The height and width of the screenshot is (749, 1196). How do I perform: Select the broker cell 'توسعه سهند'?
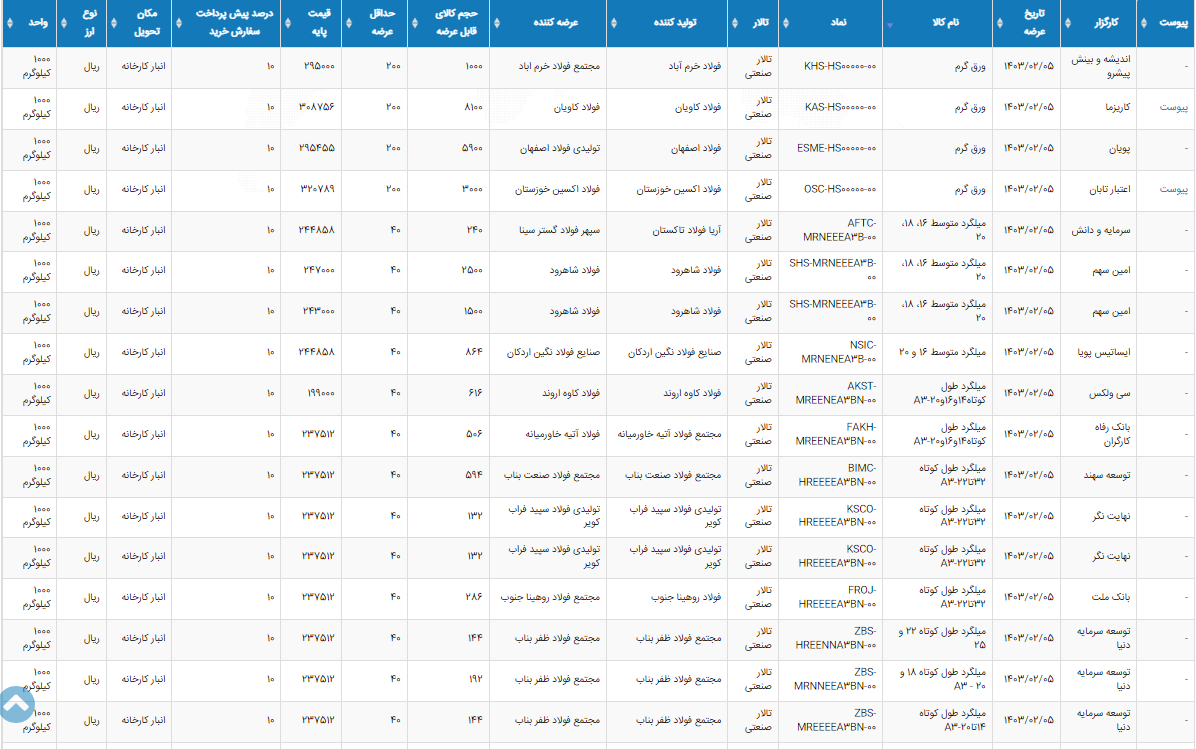tap(1107, 475)
